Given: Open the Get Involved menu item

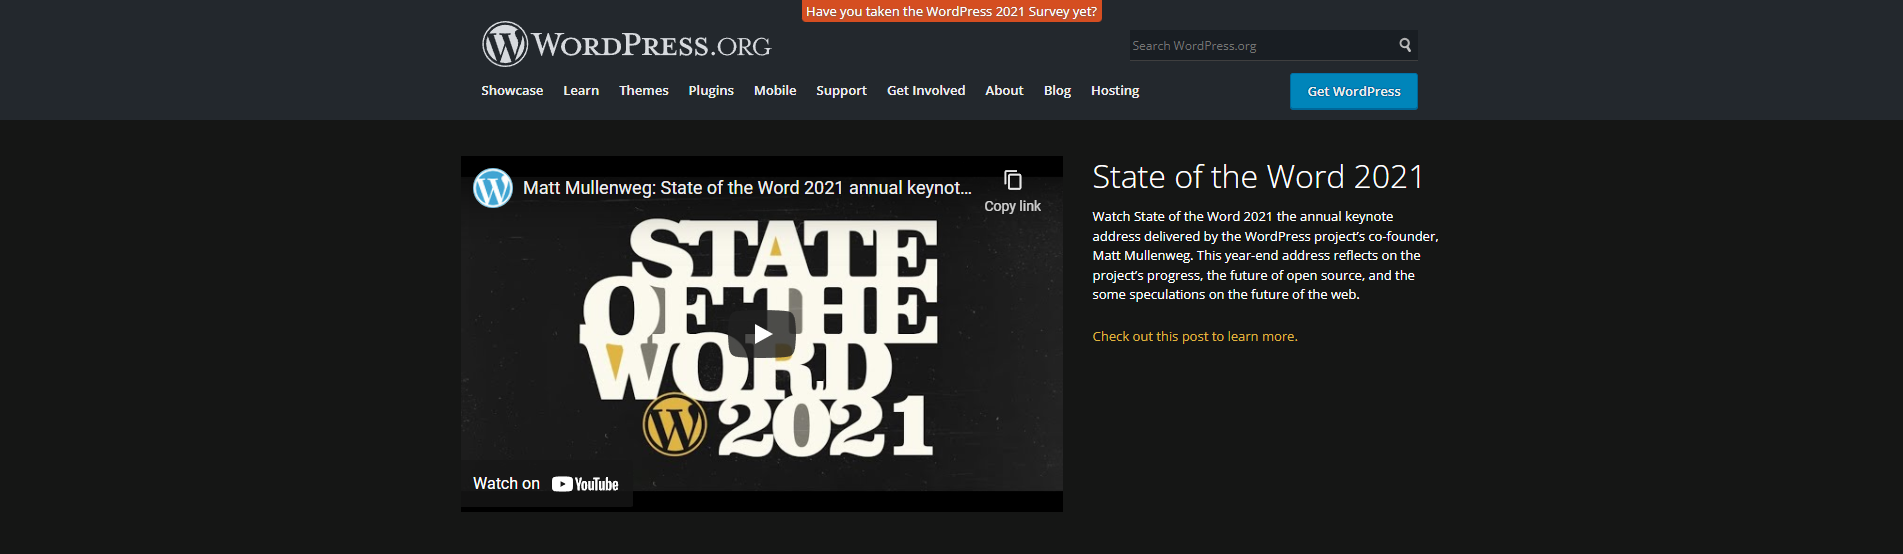Looking at the screenshot, I should point(926,91).
